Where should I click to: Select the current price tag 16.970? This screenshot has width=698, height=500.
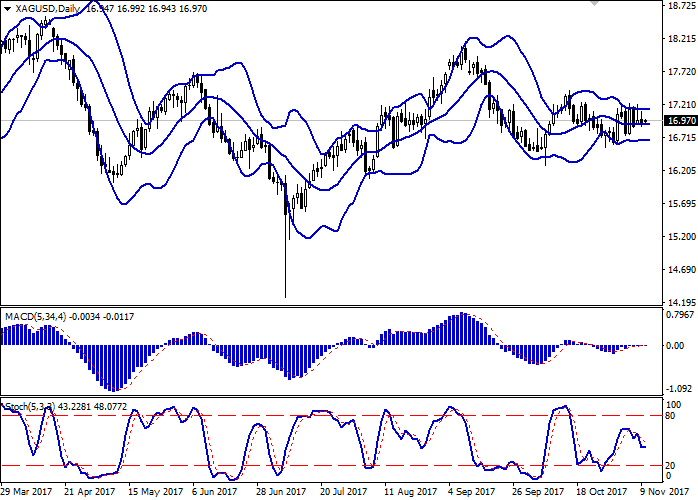pyautogui.click(x=680, y=122)
